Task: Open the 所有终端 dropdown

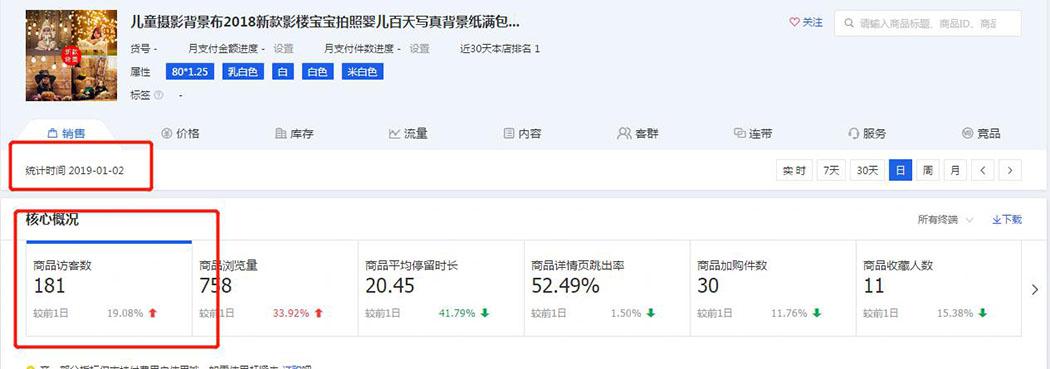Action: click(x=945, y=220)
